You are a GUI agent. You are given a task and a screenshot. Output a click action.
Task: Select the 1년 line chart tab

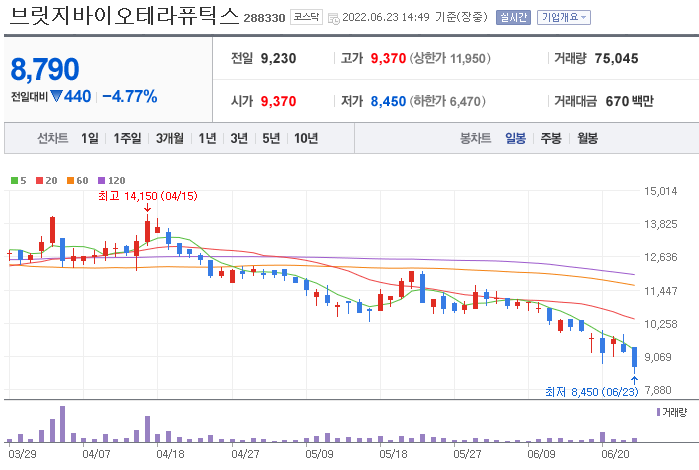pos(207,138)
